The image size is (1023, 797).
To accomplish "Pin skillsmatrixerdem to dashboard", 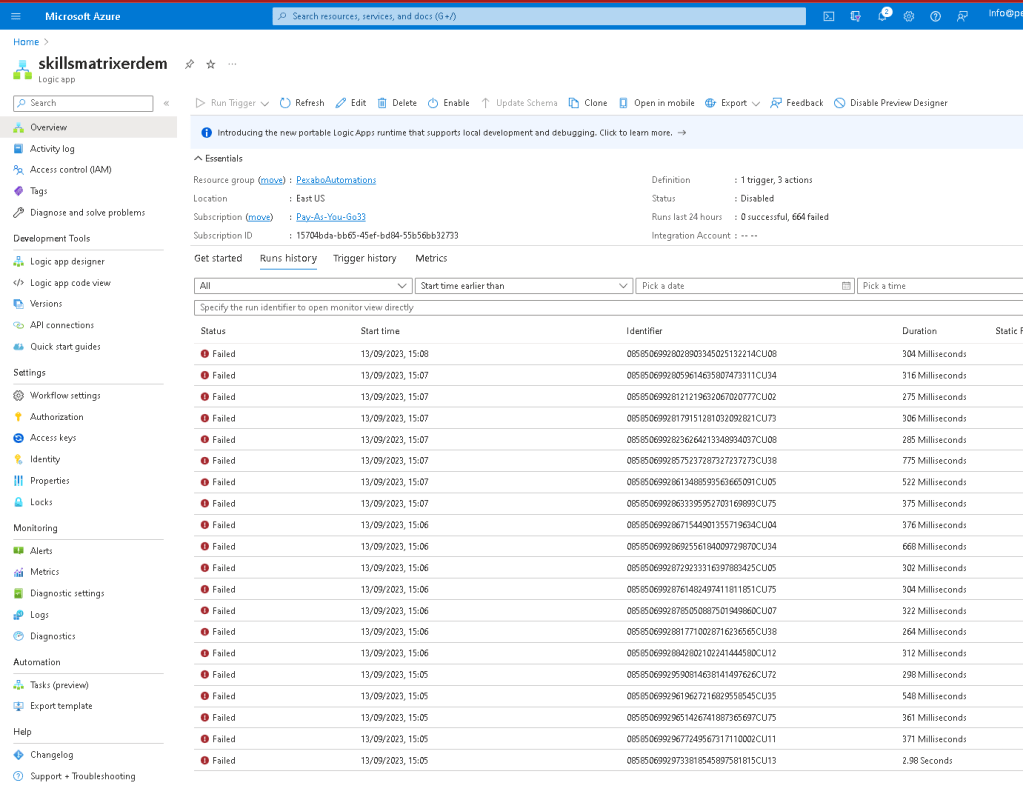I will click(189, 64).
